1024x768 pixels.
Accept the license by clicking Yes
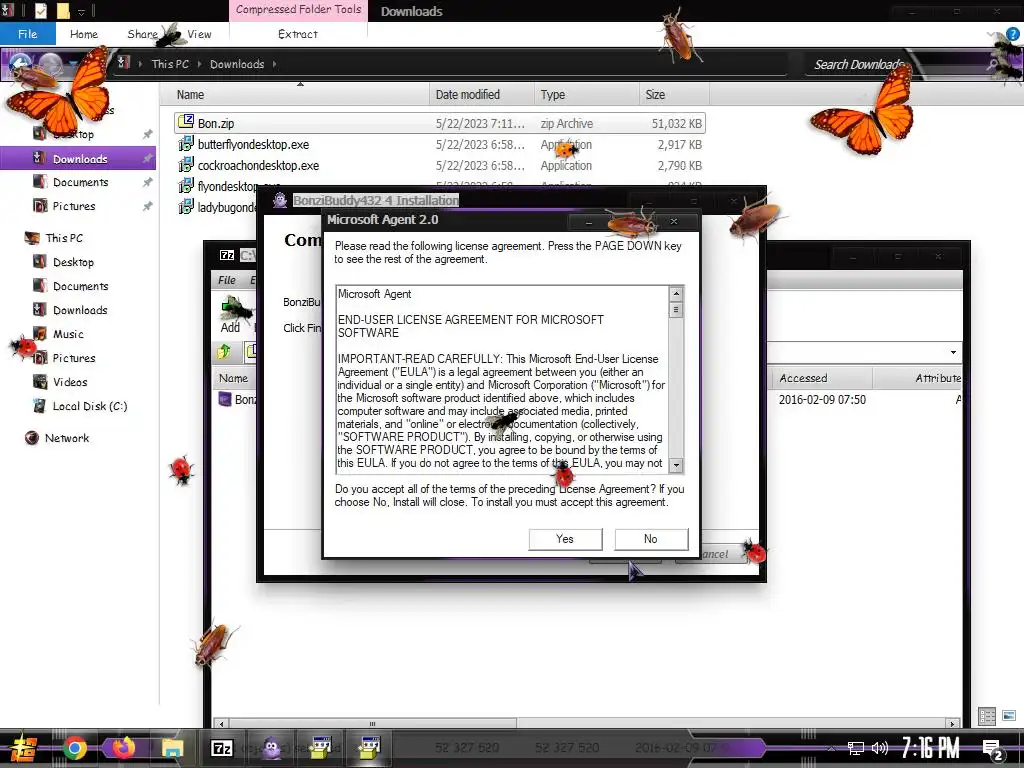[x=565, y=539]
